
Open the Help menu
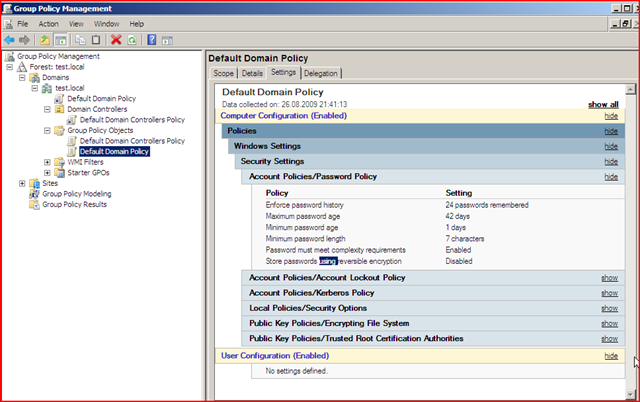point(137,24)
